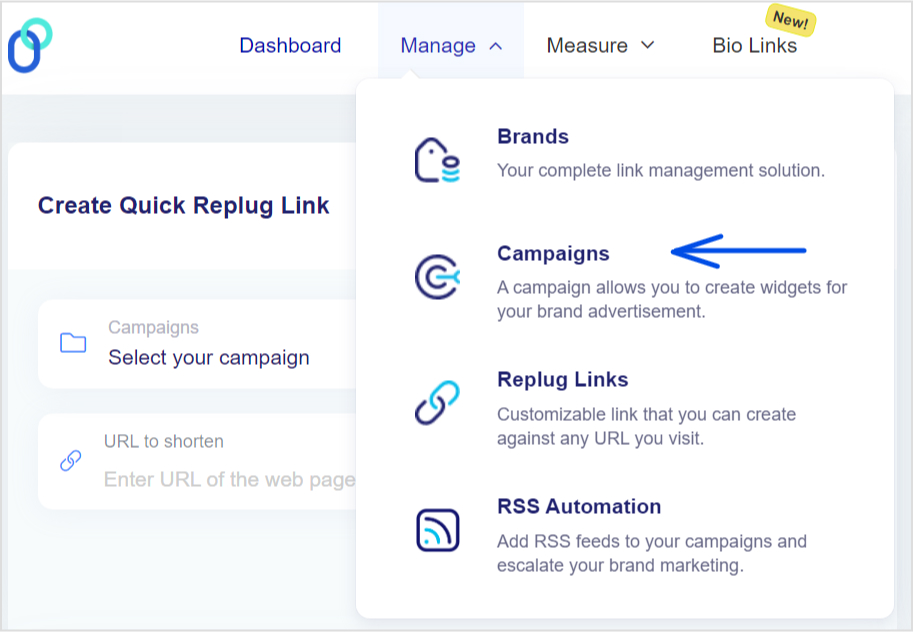Screen dimensions: 913x632
Task: Click 'Add RSS feeds to your campaigns' description
Action: (652, 553)
